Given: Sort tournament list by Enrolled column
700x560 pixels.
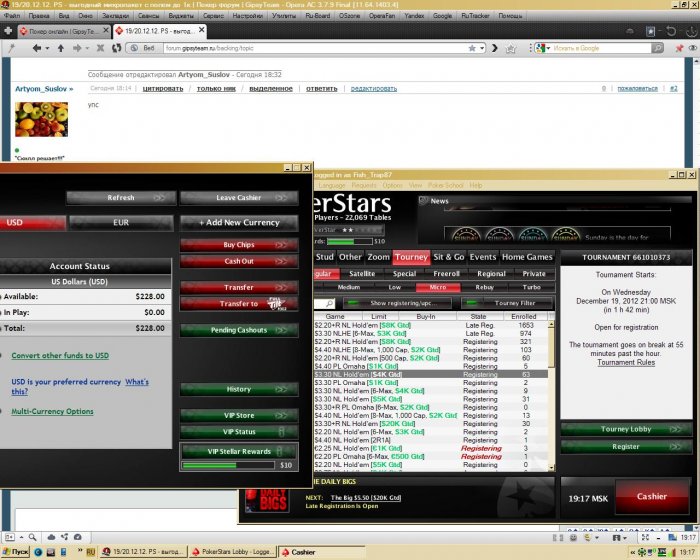Looking at the screenshot, I should [x=523, y=316].
